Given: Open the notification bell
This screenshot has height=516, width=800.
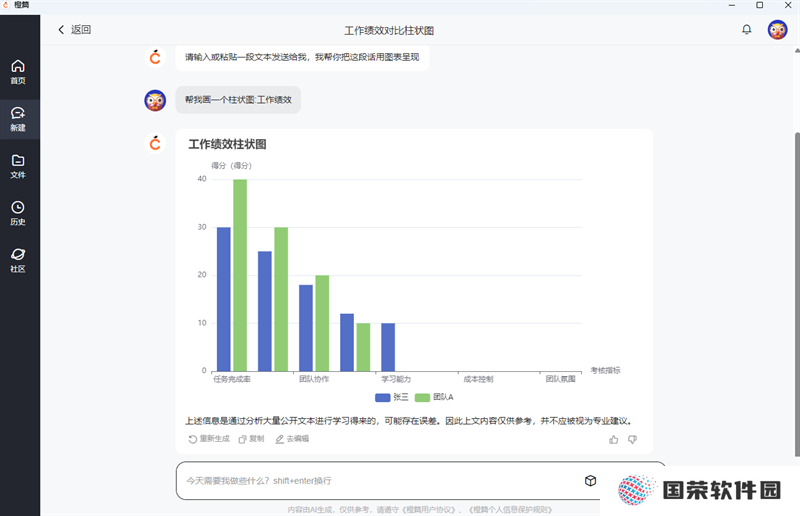Looking at the screenshot, I should tap(746, 30).
